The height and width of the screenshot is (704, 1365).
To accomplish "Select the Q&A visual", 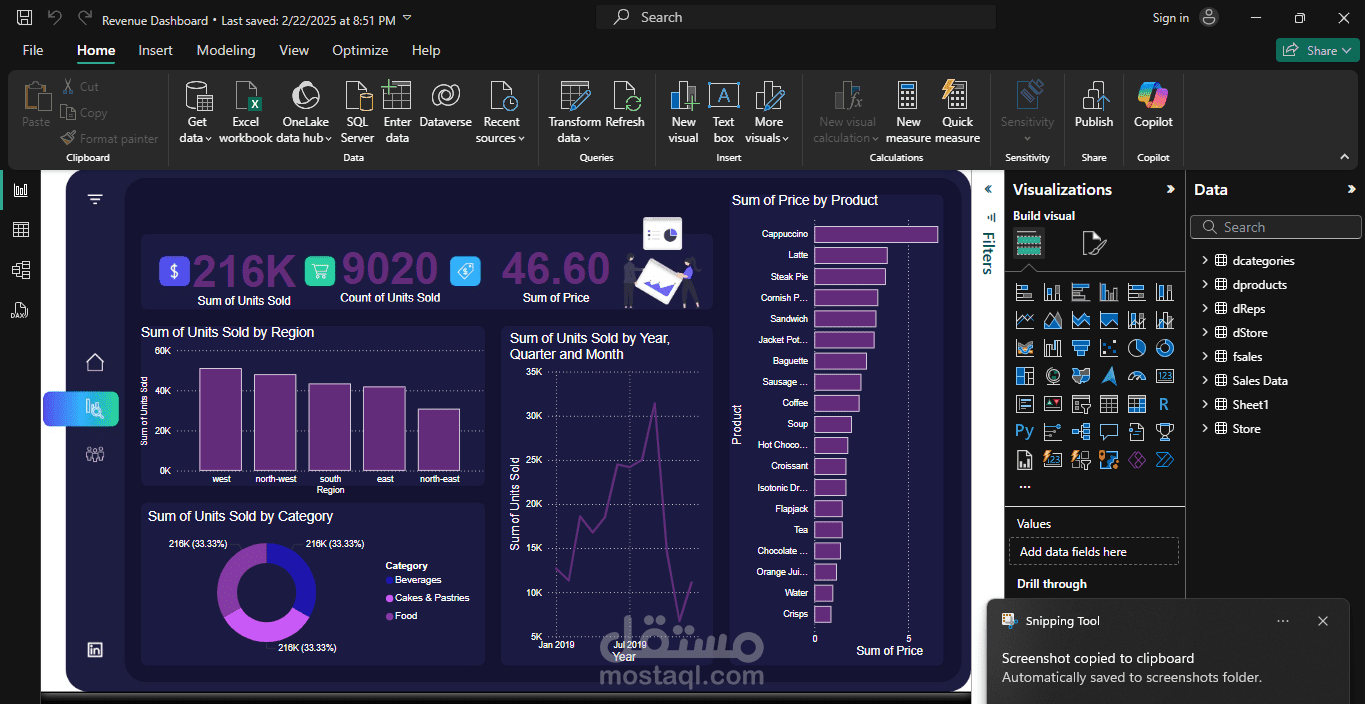I will tap(1109, 432).
